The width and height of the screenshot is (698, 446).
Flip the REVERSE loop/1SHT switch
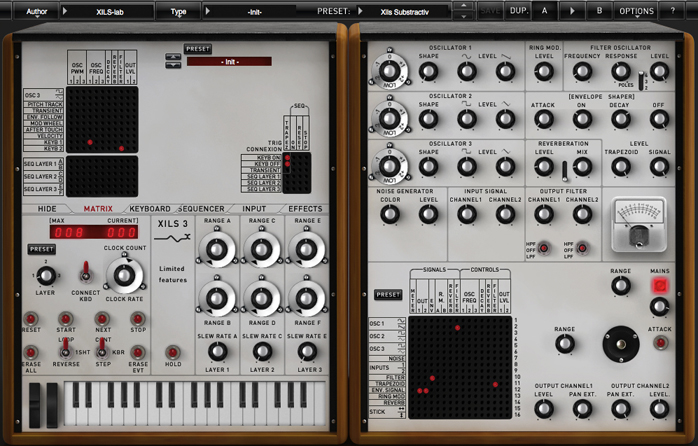65,348
